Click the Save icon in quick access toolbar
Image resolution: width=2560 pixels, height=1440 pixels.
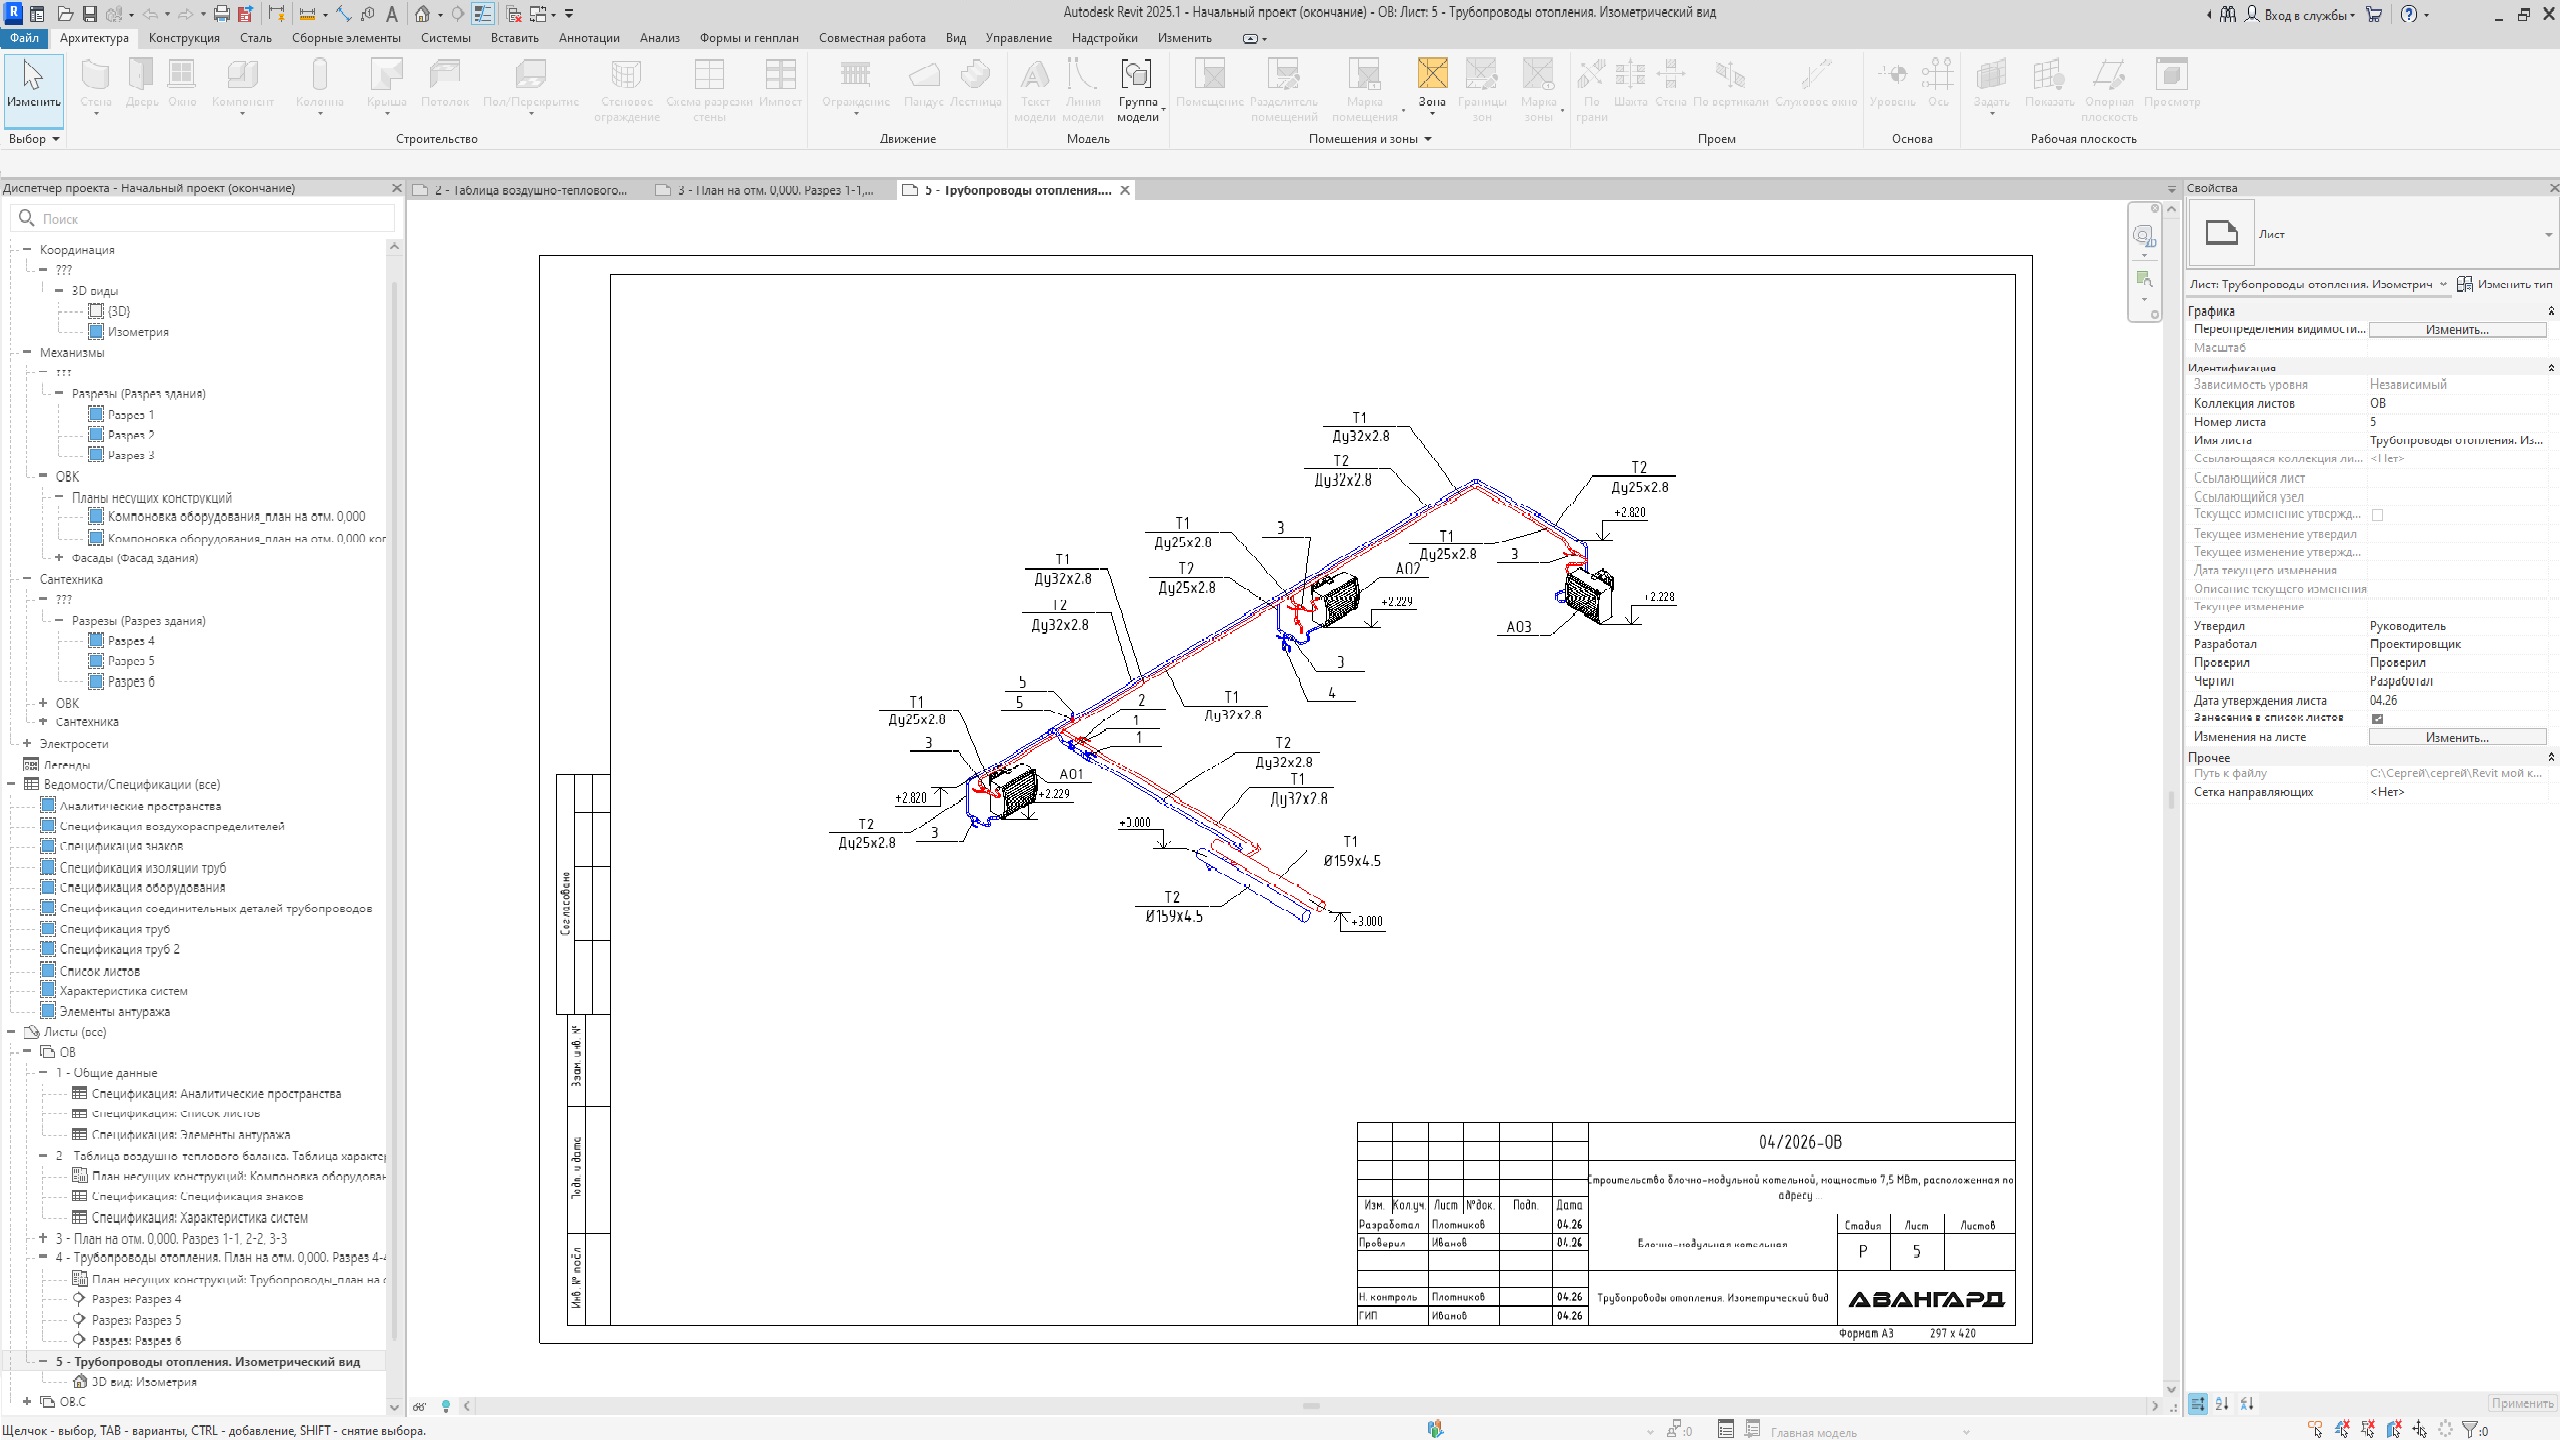[x=89, y=14]
